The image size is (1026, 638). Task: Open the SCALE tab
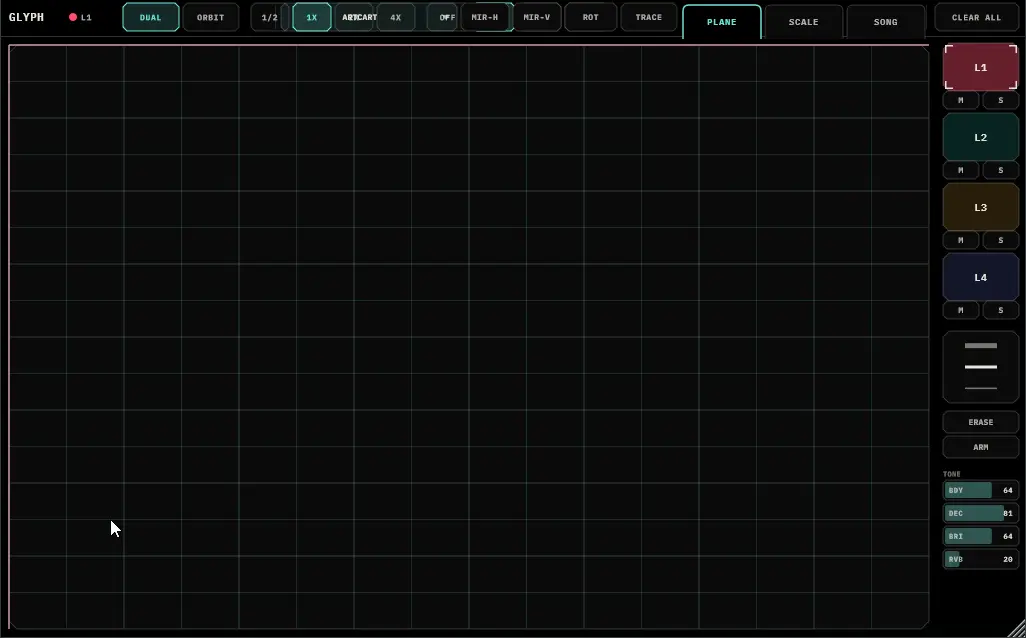[x=804, y=22]
